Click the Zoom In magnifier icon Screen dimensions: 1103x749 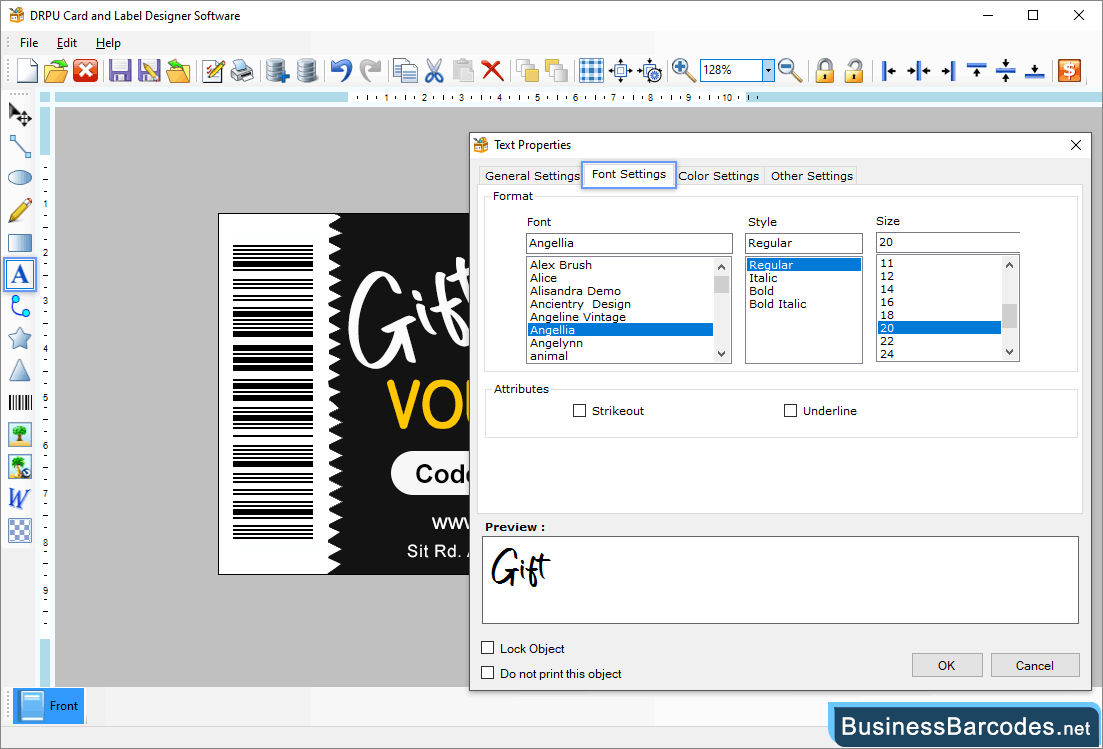pos(683,70)
